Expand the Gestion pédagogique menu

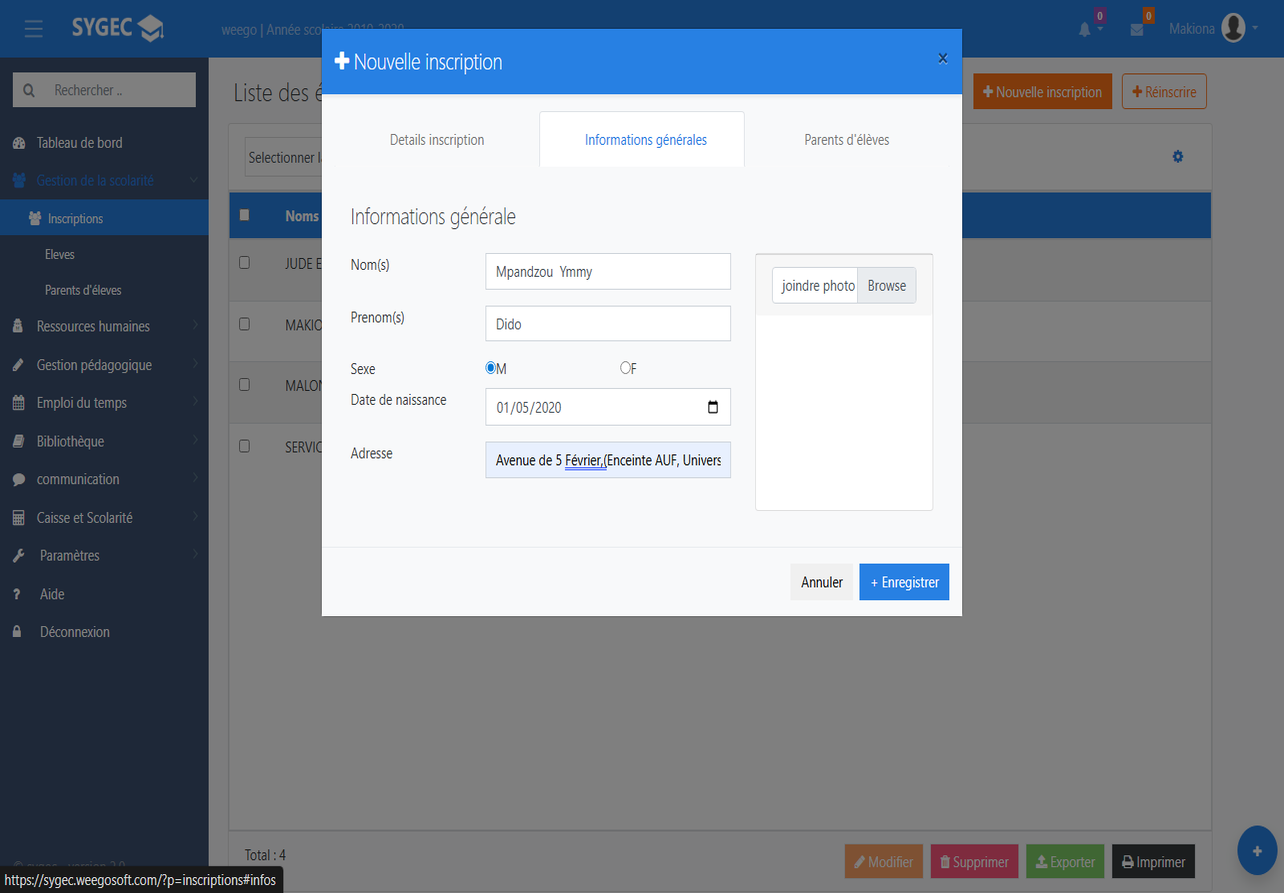pyautogui.click(x=104, y=365)
